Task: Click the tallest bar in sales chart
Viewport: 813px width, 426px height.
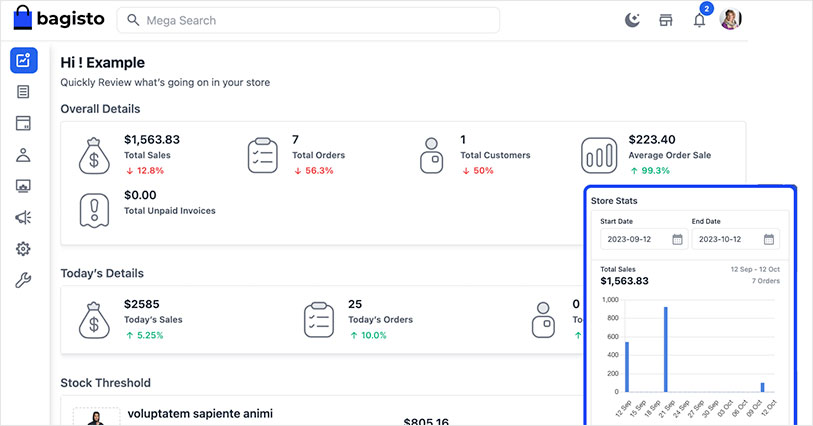Action: coord(666,349)
